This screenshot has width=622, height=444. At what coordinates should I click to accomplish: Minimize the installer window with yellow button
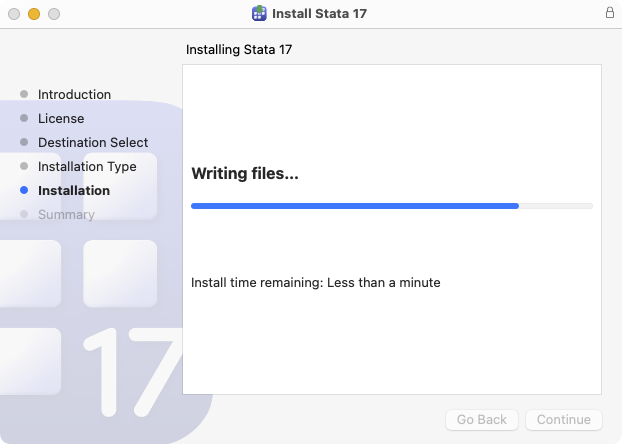point(33,14)
